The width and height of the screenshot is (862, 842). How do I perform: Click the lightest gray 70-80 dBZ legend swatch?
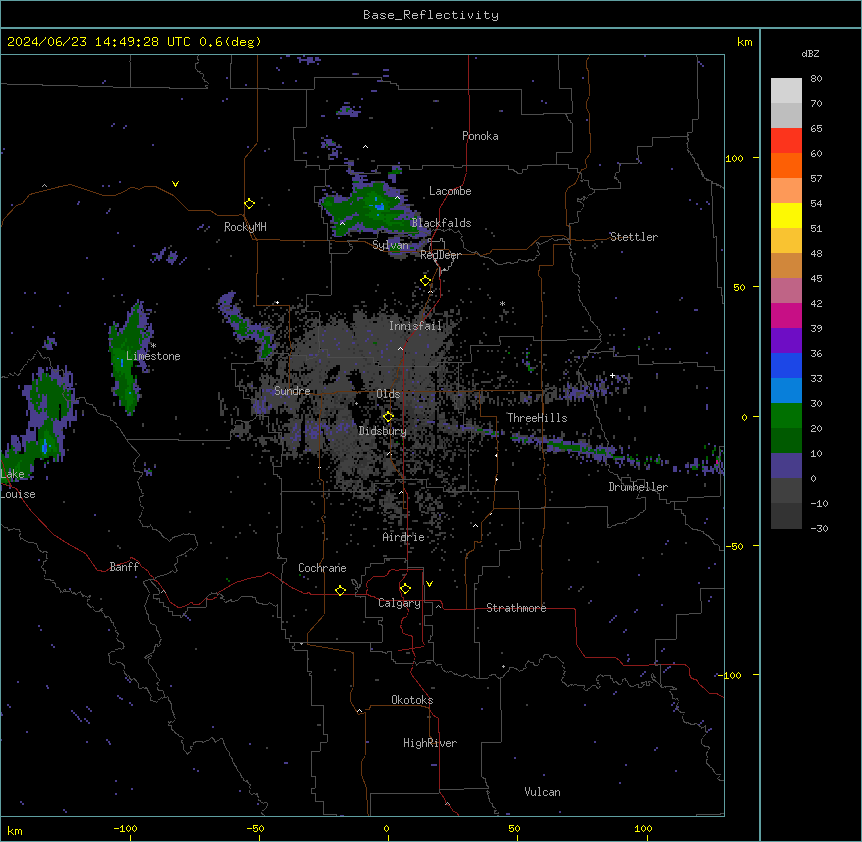click(786, 91)
